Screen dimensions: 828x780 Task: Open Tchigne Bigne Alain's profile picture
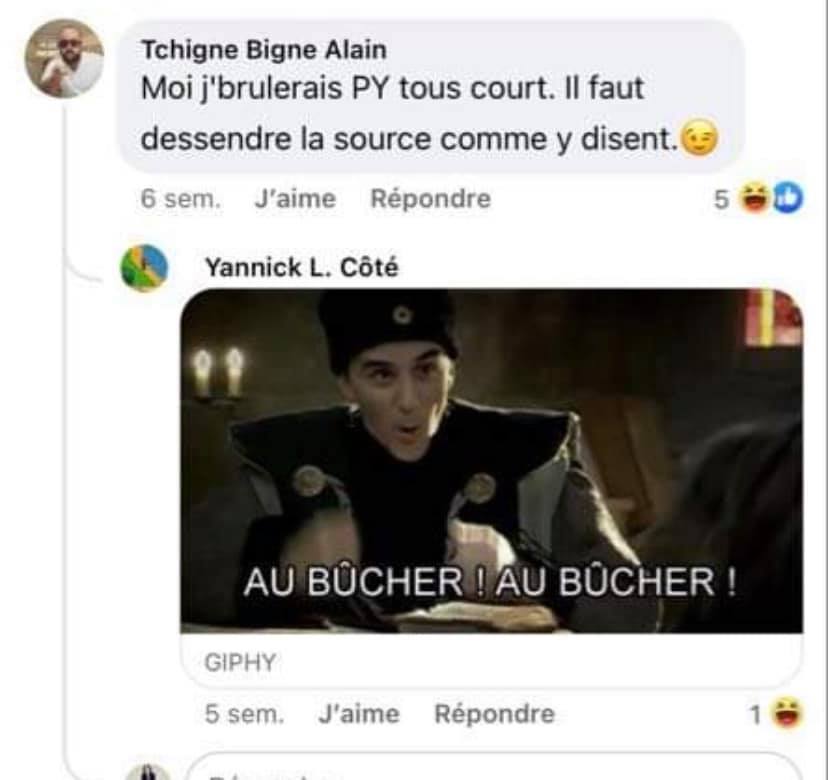click(64, 59)
